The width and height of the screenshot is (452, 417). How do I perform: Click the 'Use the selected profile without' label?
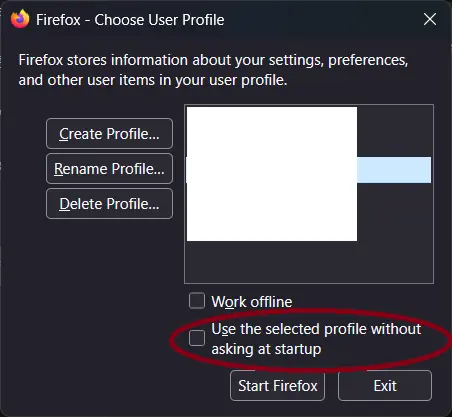pos(316,329)
